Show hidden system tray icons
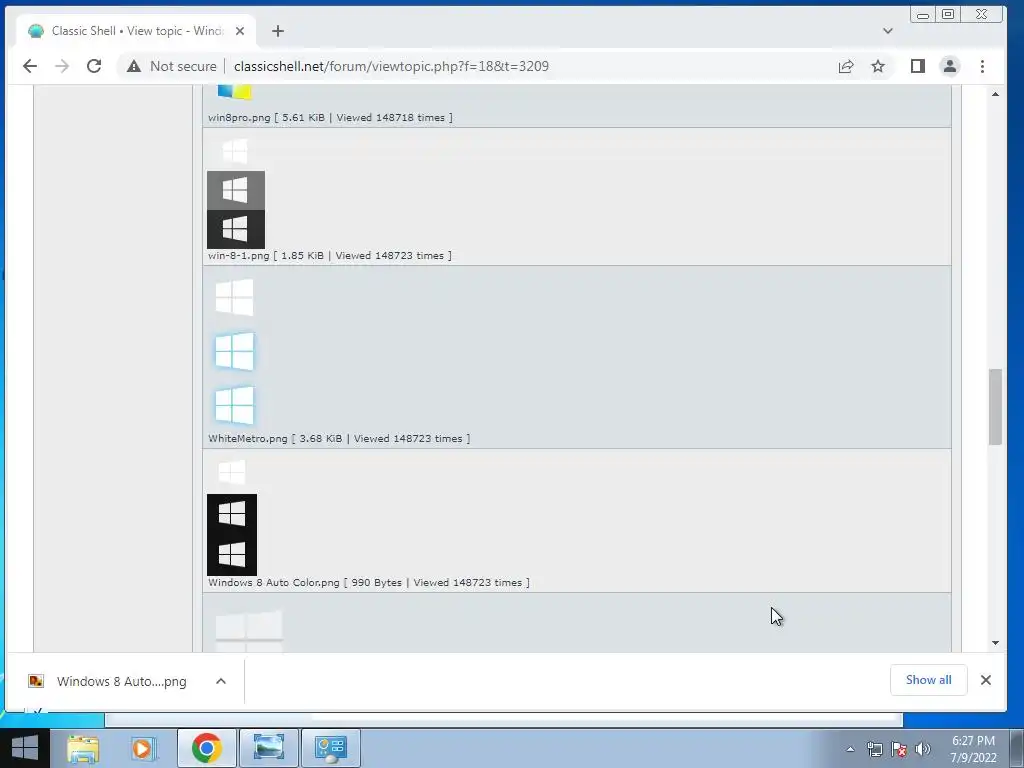 (x=850, y=749)
